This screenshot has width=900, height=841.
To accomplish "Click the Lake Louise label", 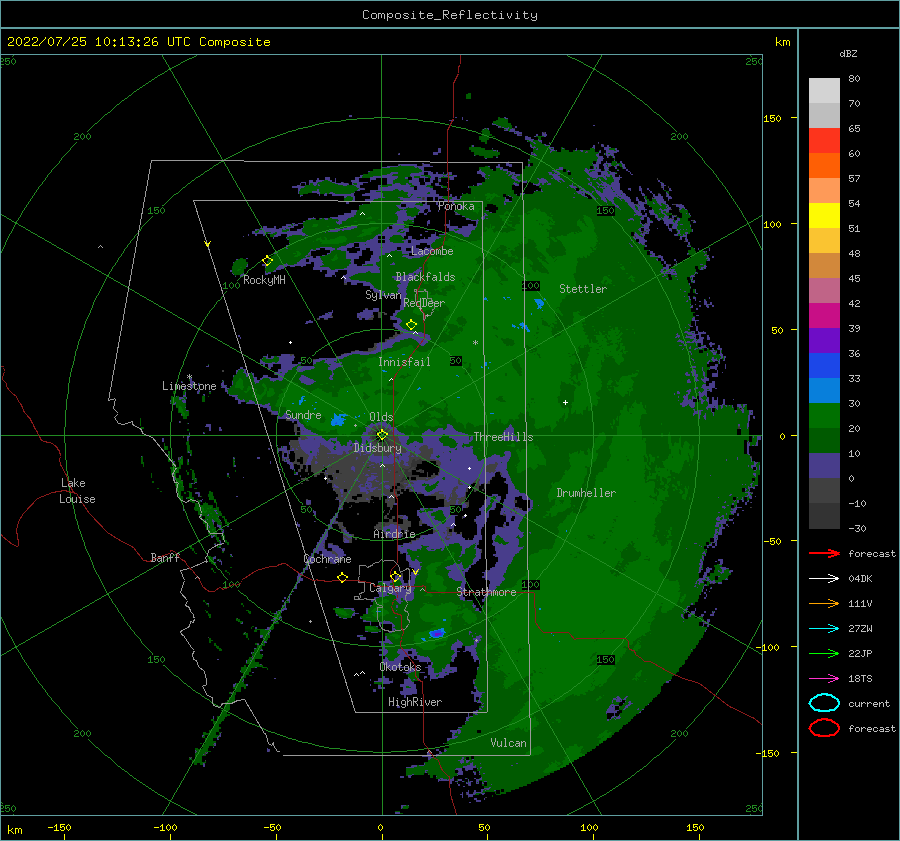I will (x=77, y=491).
